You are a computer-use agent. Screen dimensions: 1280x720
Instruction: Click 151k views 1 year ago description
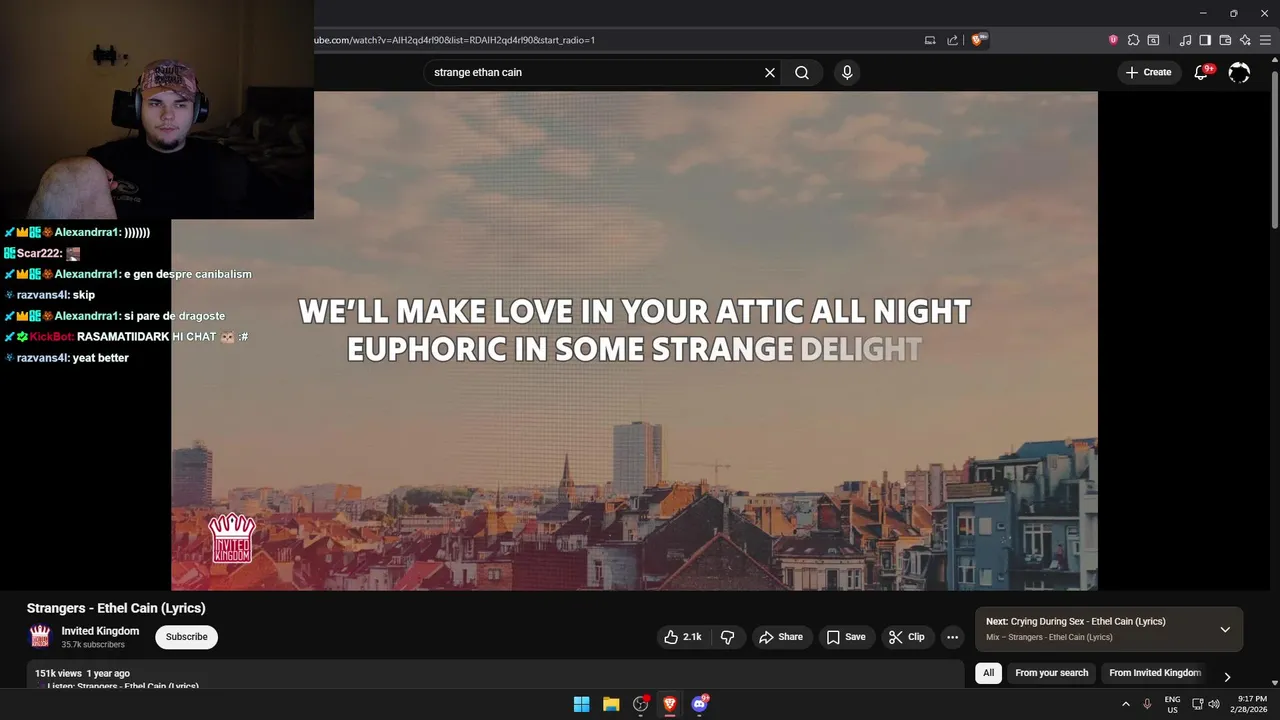click(x=82, y=673)
